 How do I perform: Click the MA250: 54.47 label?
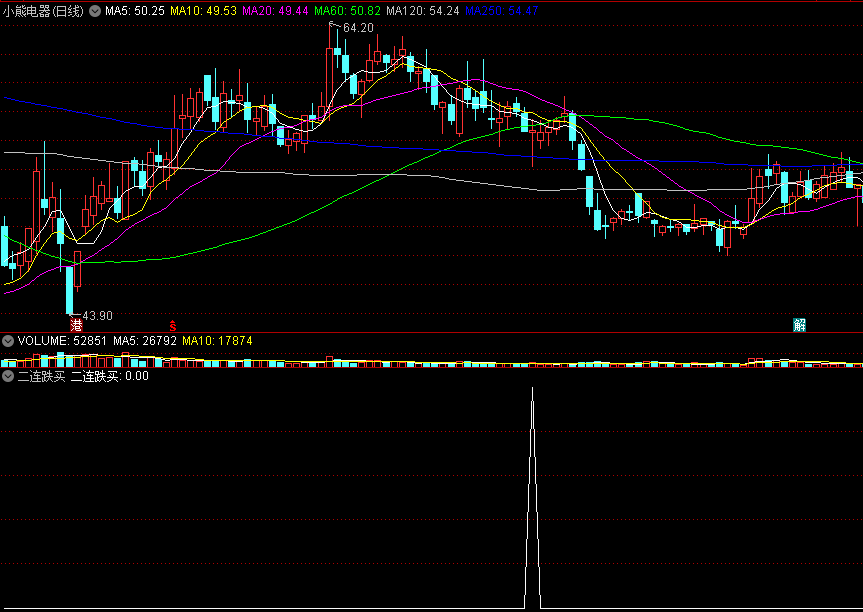(501, 11)
